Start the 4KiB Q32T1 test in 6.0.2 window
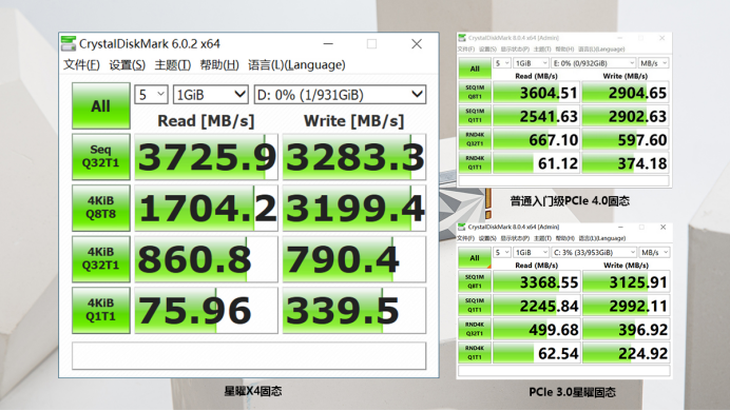This screenshot has height=411, width=730. 101,259
